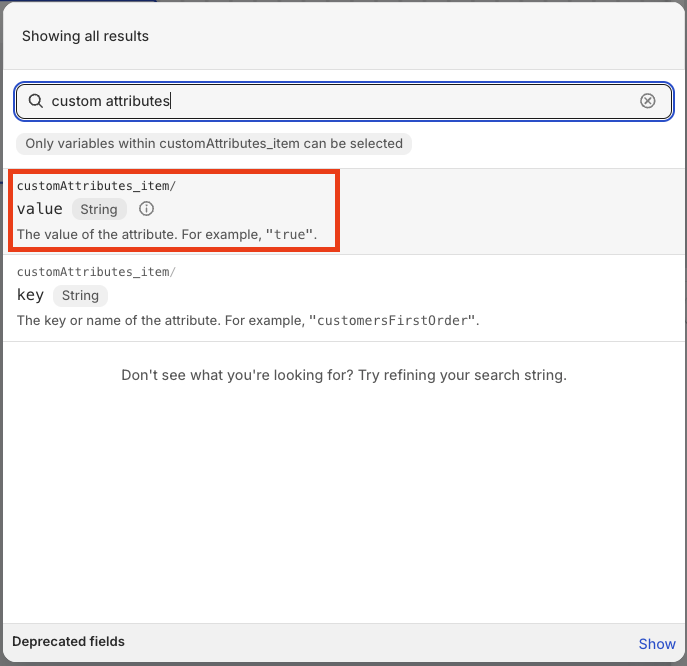Click the customAttributes_item/ path above key
The image size is (687, 666).
point(83,272)
